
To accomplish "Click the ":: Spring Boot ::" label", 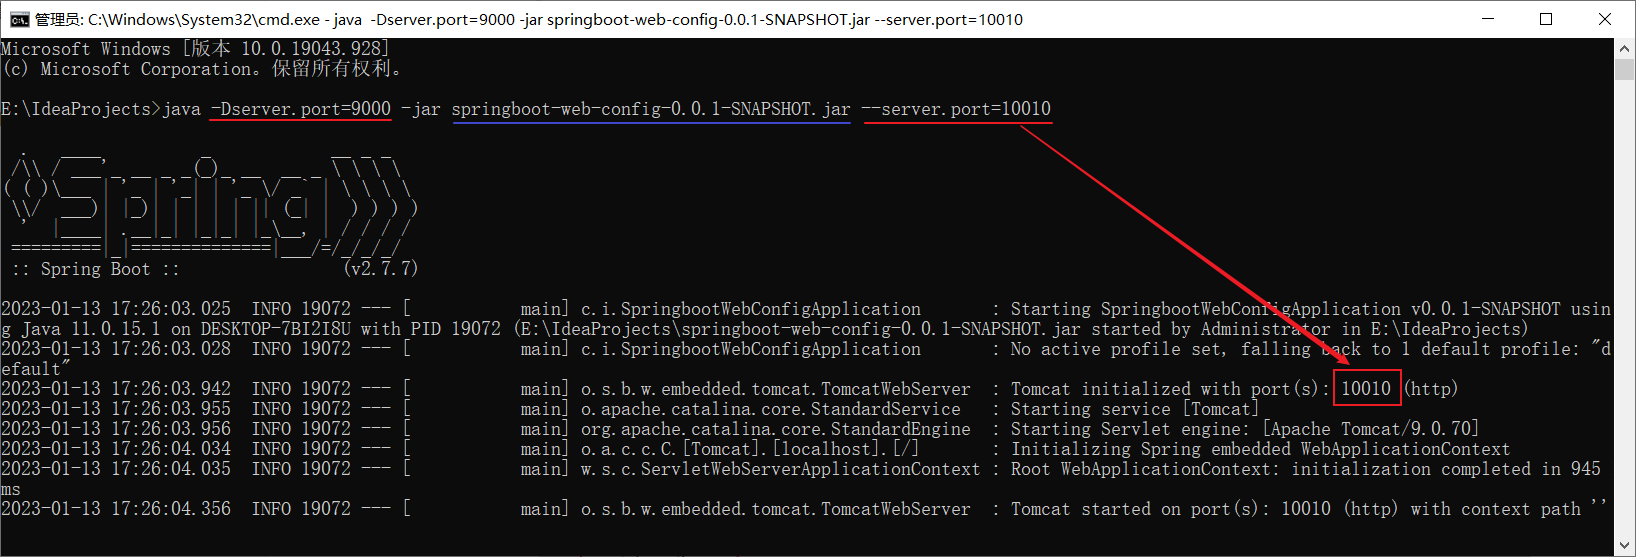I will coord(95,269).
